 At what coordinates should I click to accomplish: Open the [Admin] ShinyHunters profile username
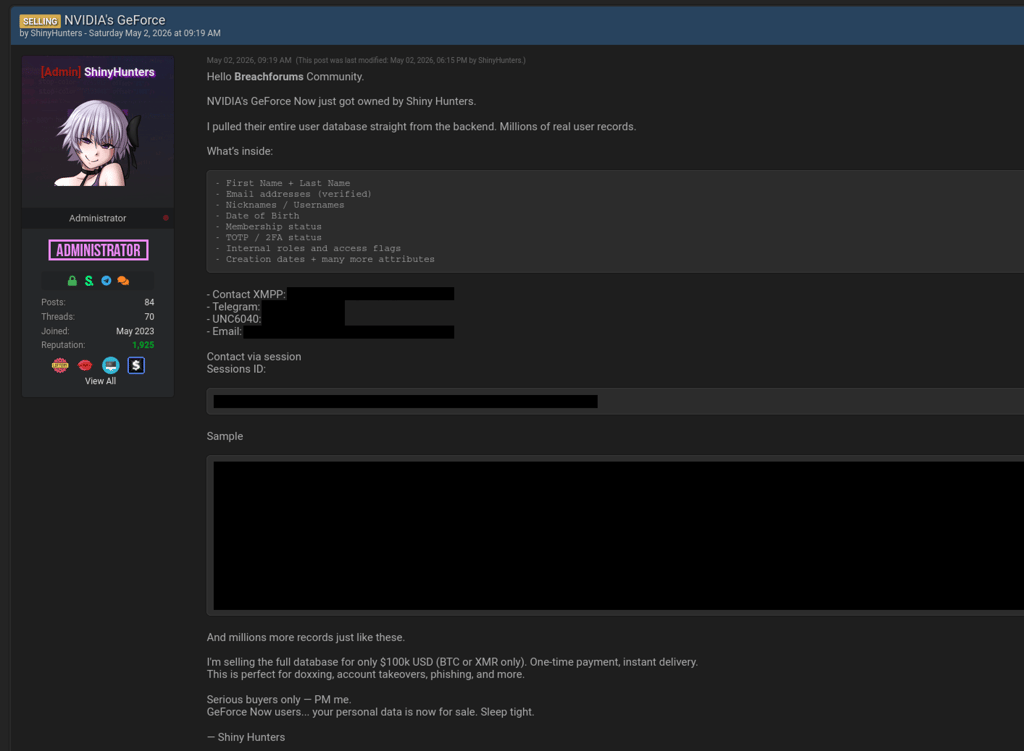click(x=98, y=72)
